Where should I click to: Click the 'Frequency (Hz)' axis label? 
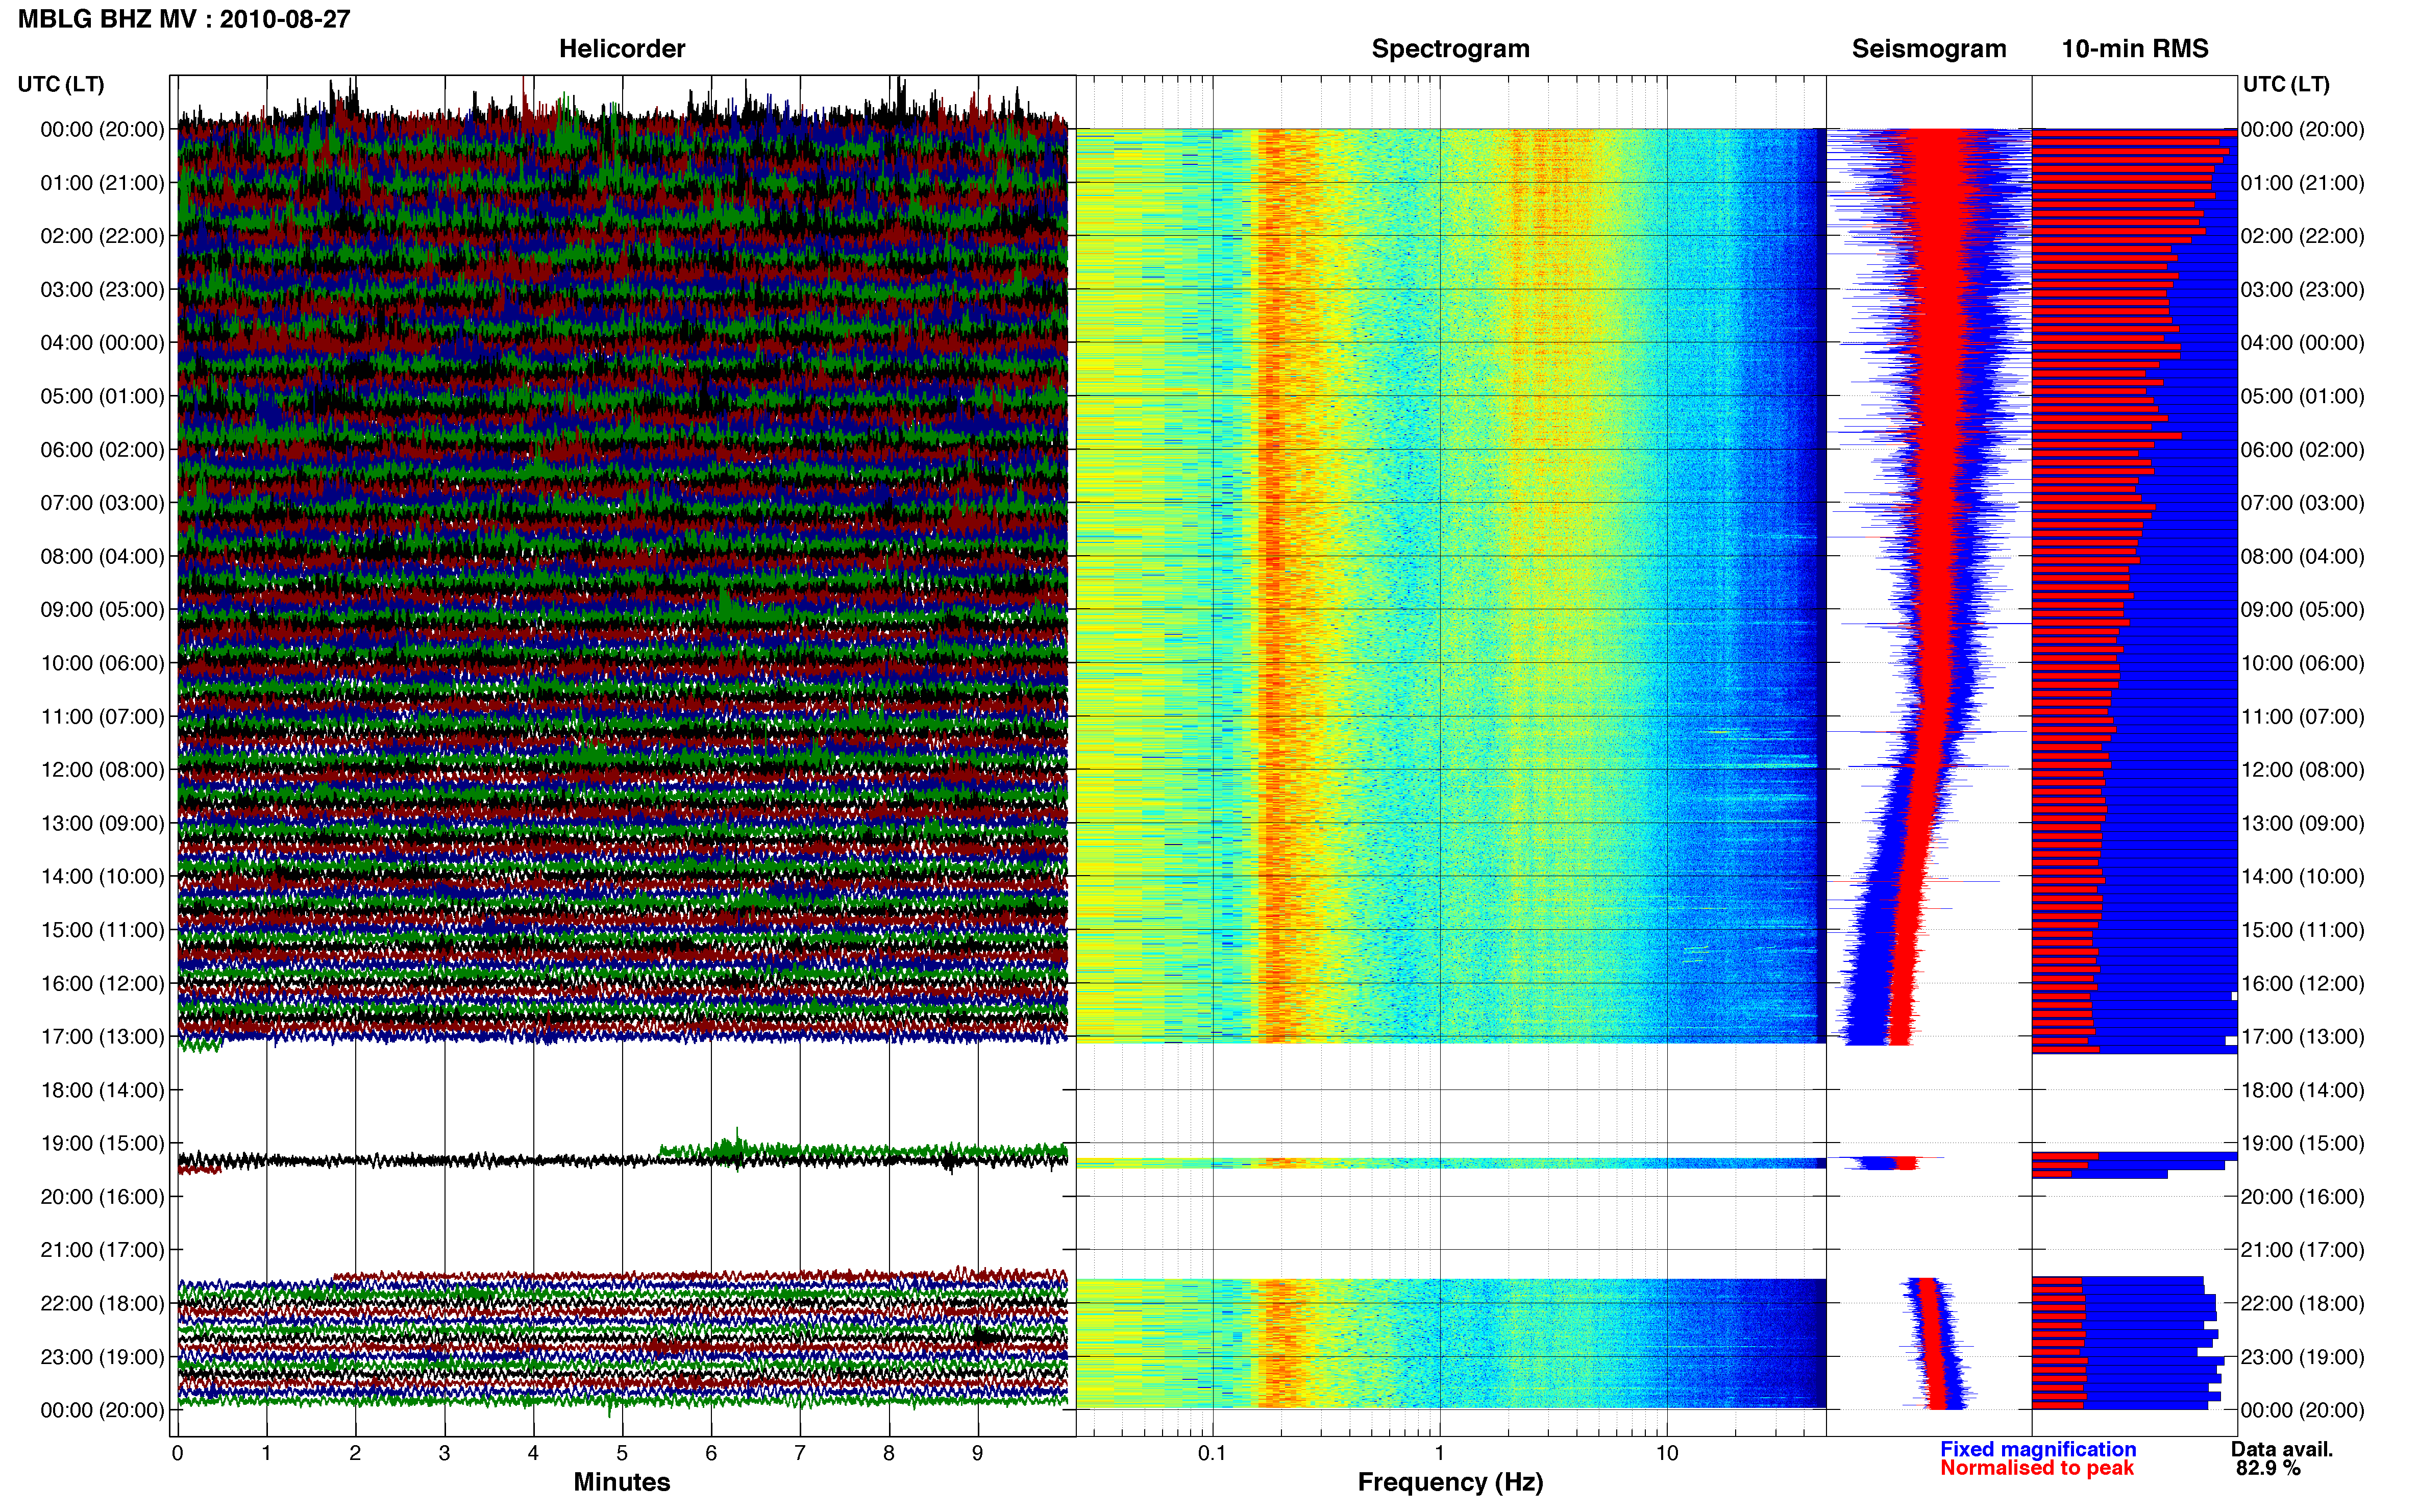(x=1450, y=1482)
